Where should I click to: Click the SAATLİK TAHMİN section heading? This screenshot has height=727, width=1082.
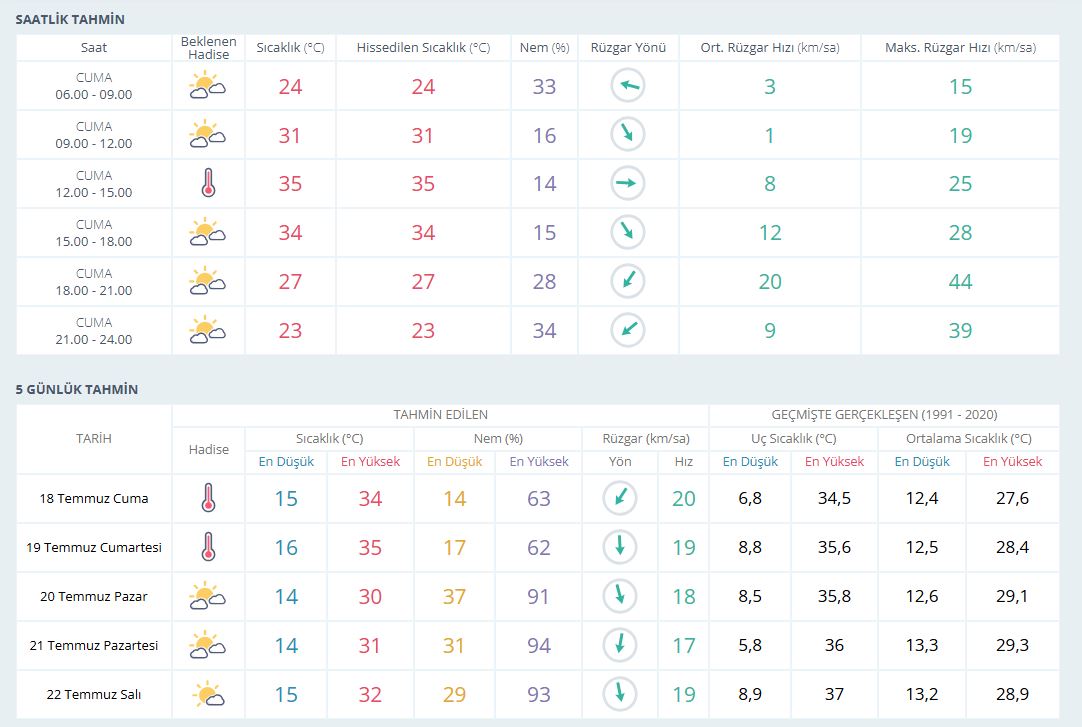70,19
